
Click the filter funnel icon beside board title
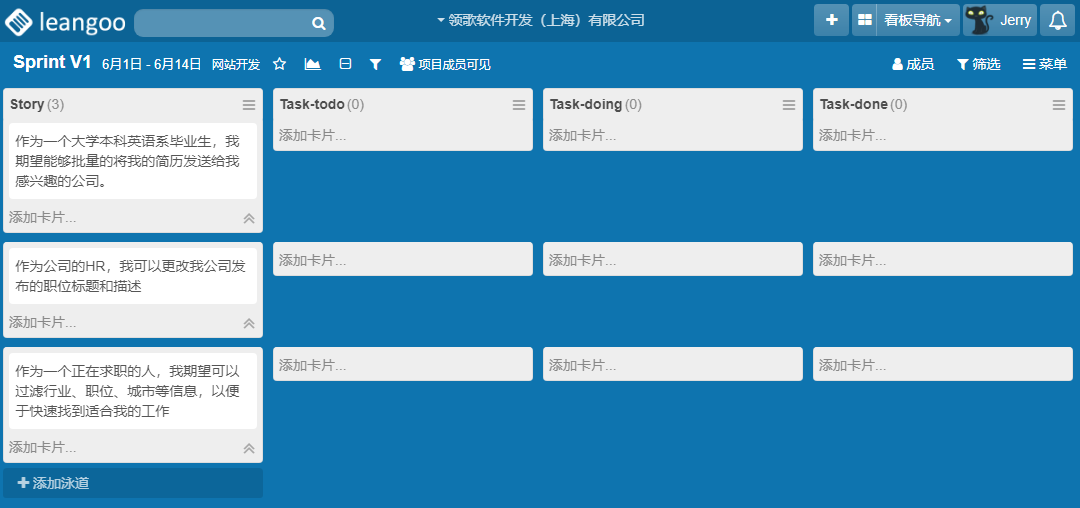[375, 64]
